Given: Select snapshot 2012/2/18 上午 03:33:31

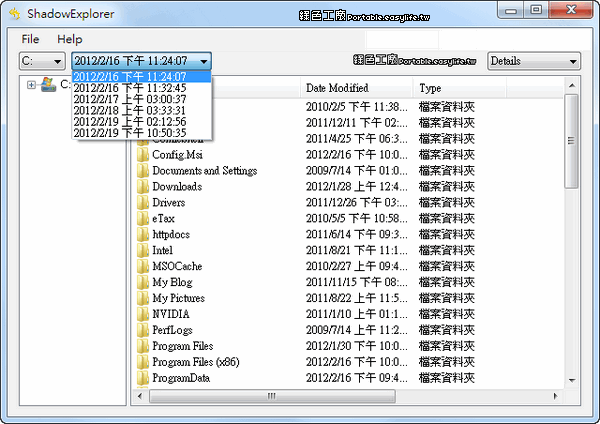Looking at the screenshot, I should coord(141,110).
